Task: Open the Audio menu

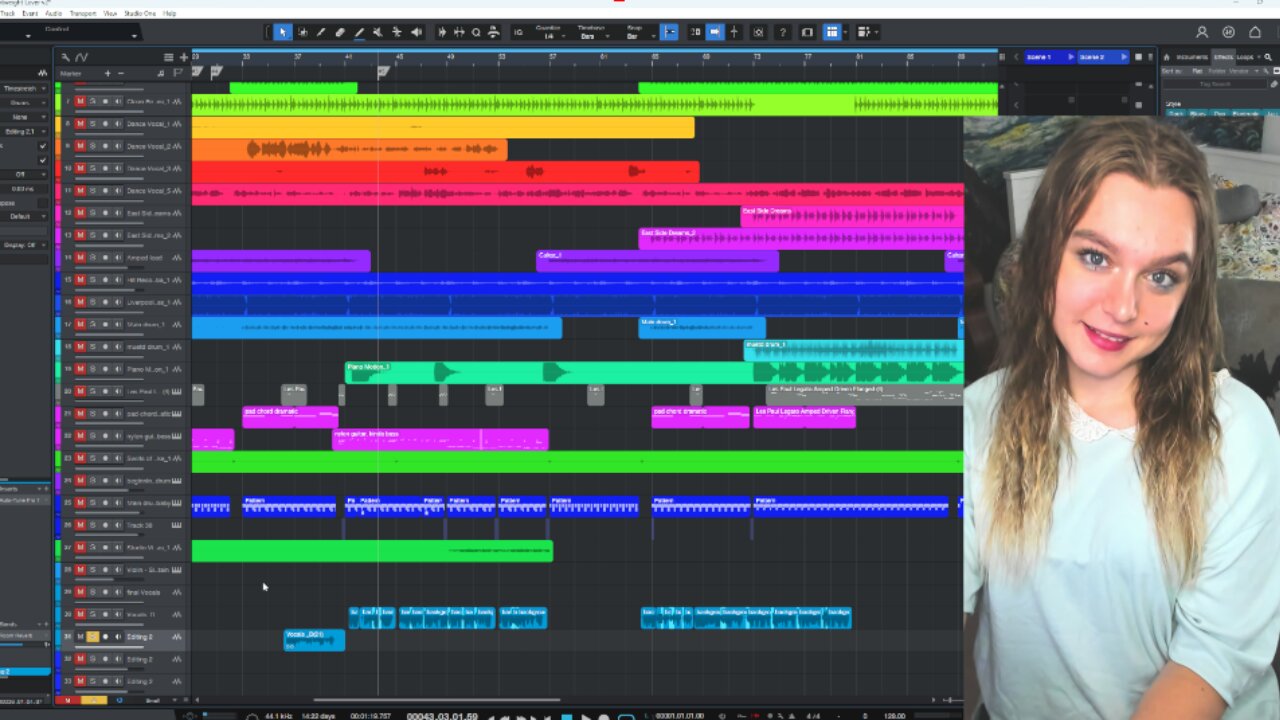Action: coord(54,13)
